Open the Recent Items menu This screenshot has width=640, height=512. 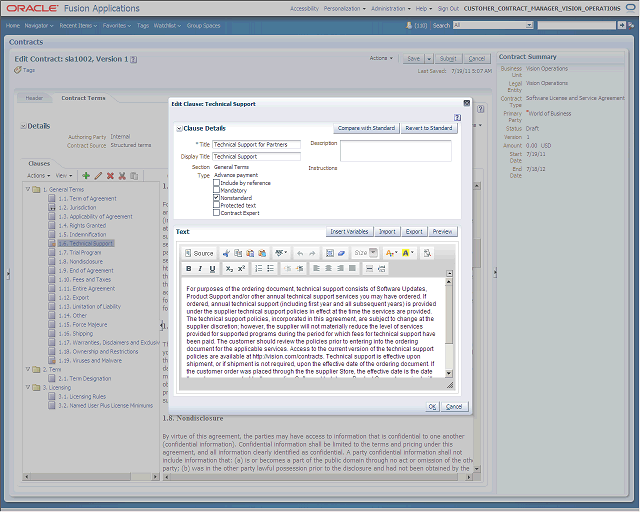coord(78,26)
